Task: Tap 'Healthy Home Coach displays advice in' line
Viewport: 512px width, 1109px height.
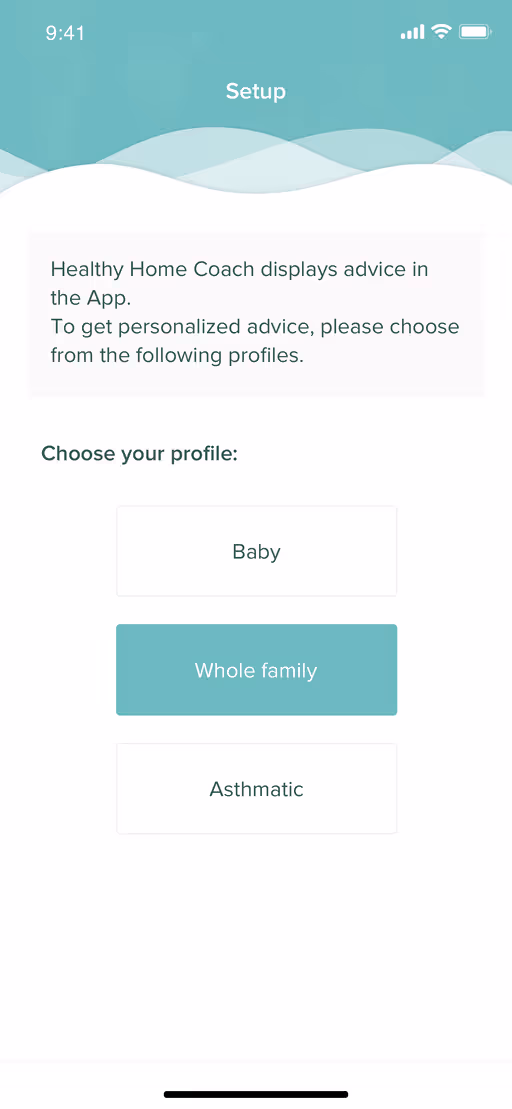Action: coord(239,269)
